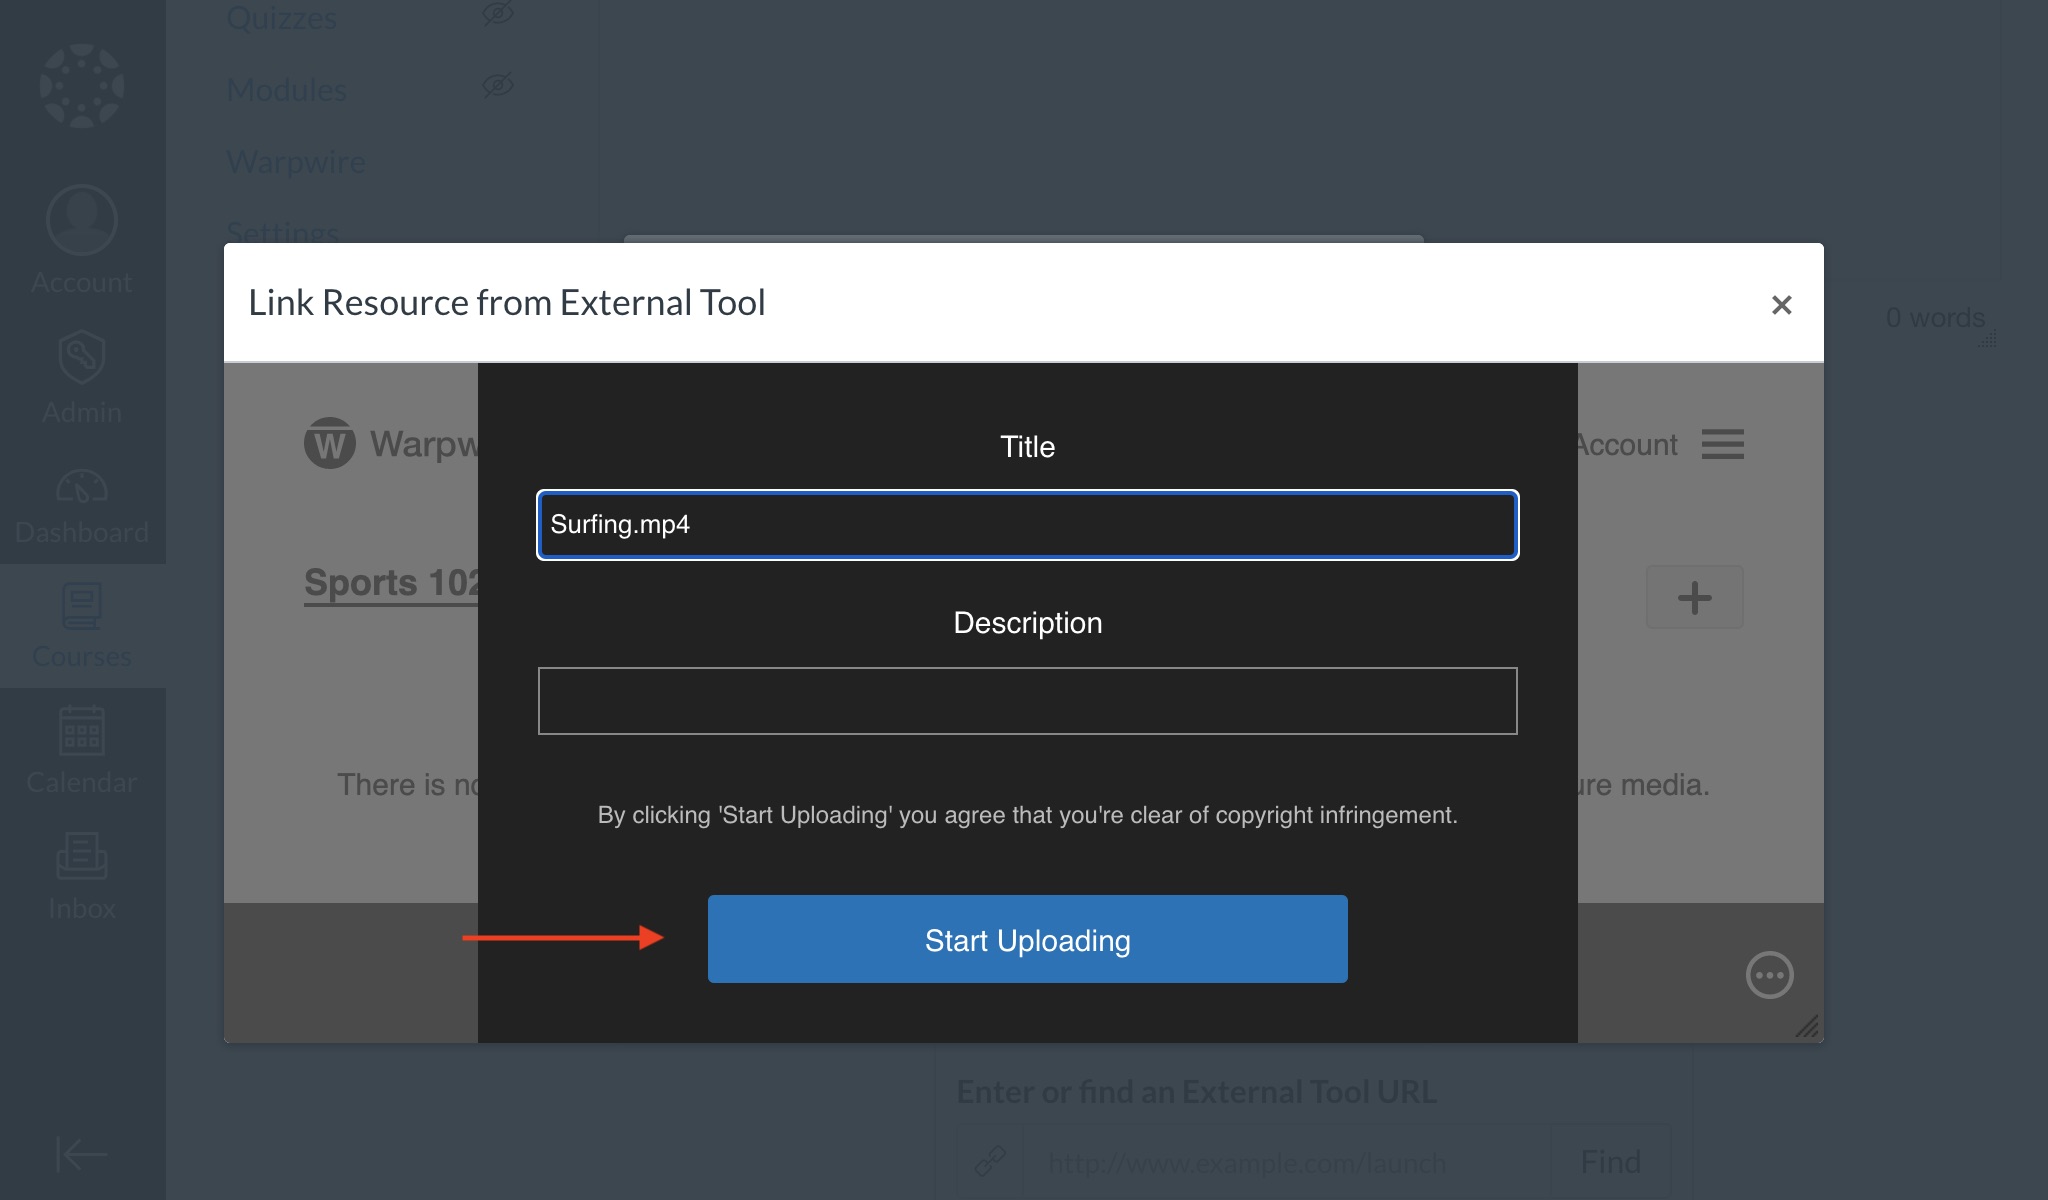Open the Canvas Account avatar icon
Screen dimensions: 2048x1200
coord(82,221)
